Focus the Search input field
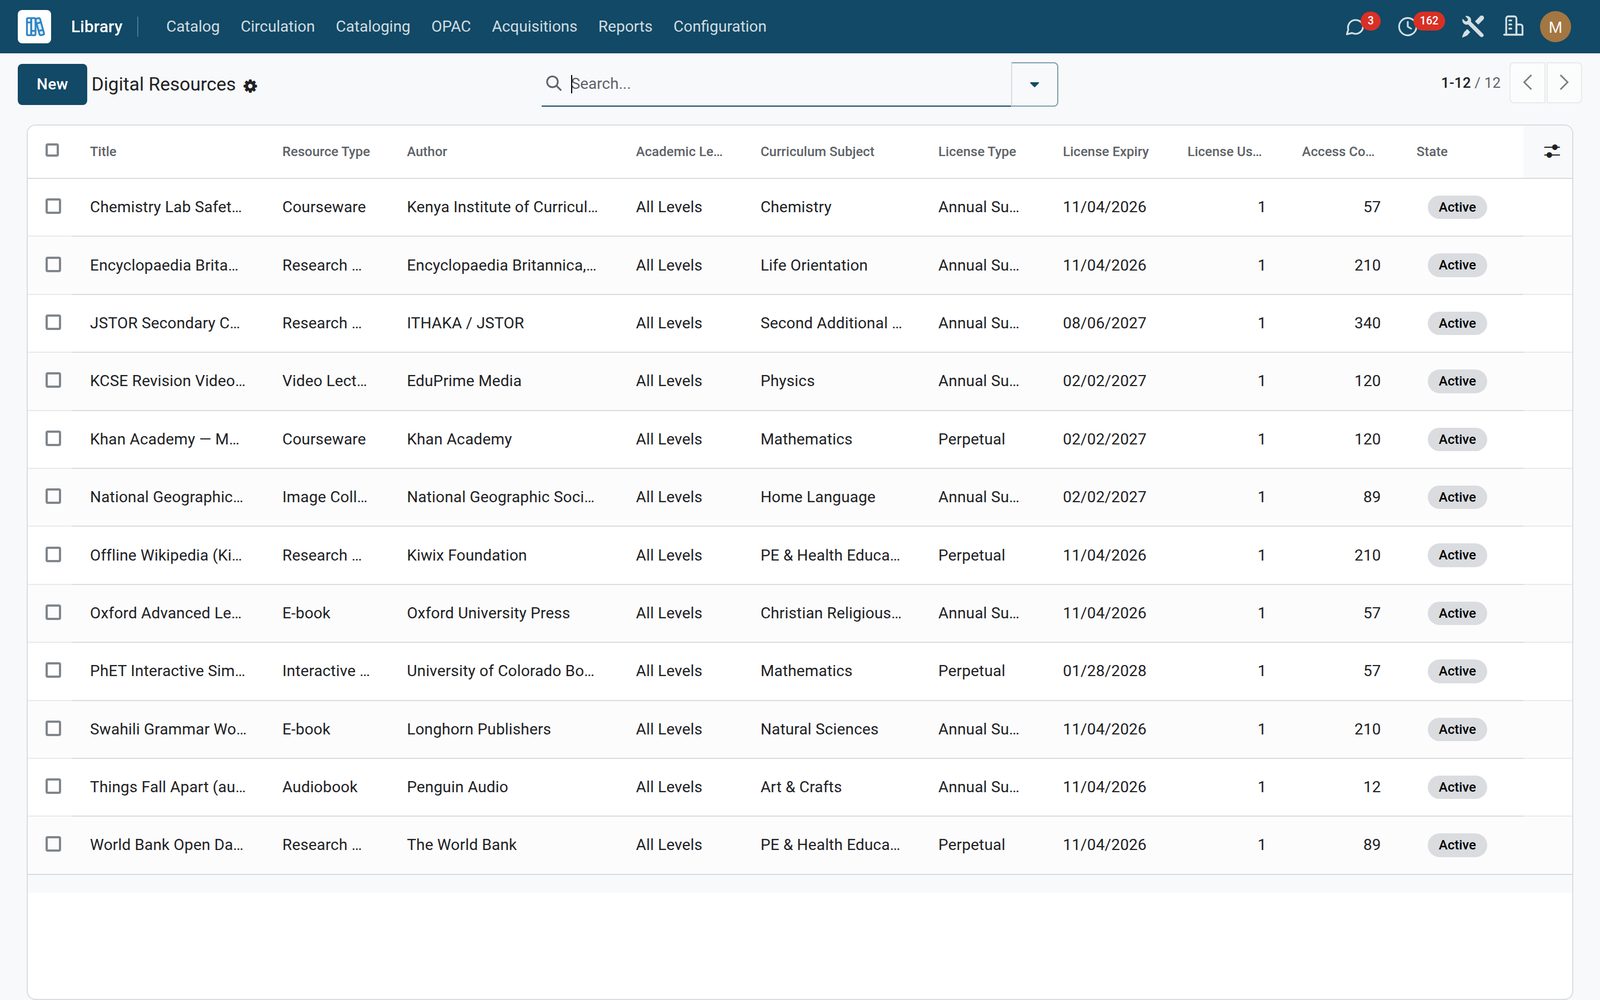Viewport: 1600px width, 1000px height. [785, 83]
